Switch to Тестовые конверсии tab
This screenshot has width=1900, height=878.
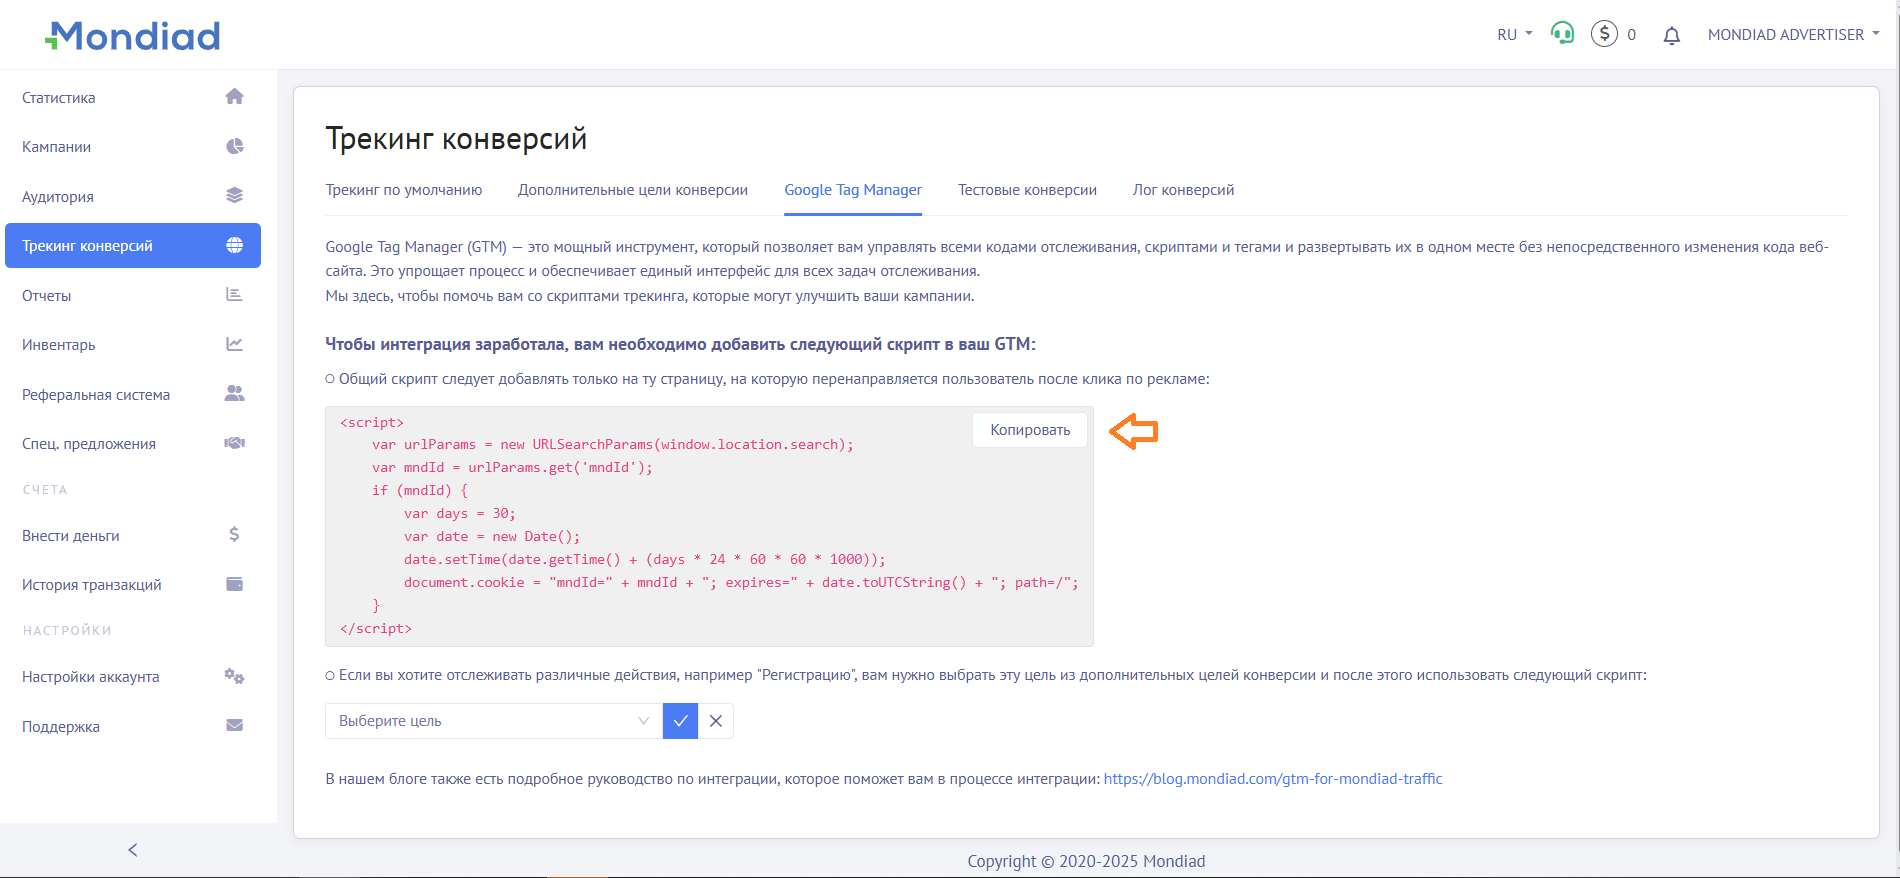point(1027,190)
